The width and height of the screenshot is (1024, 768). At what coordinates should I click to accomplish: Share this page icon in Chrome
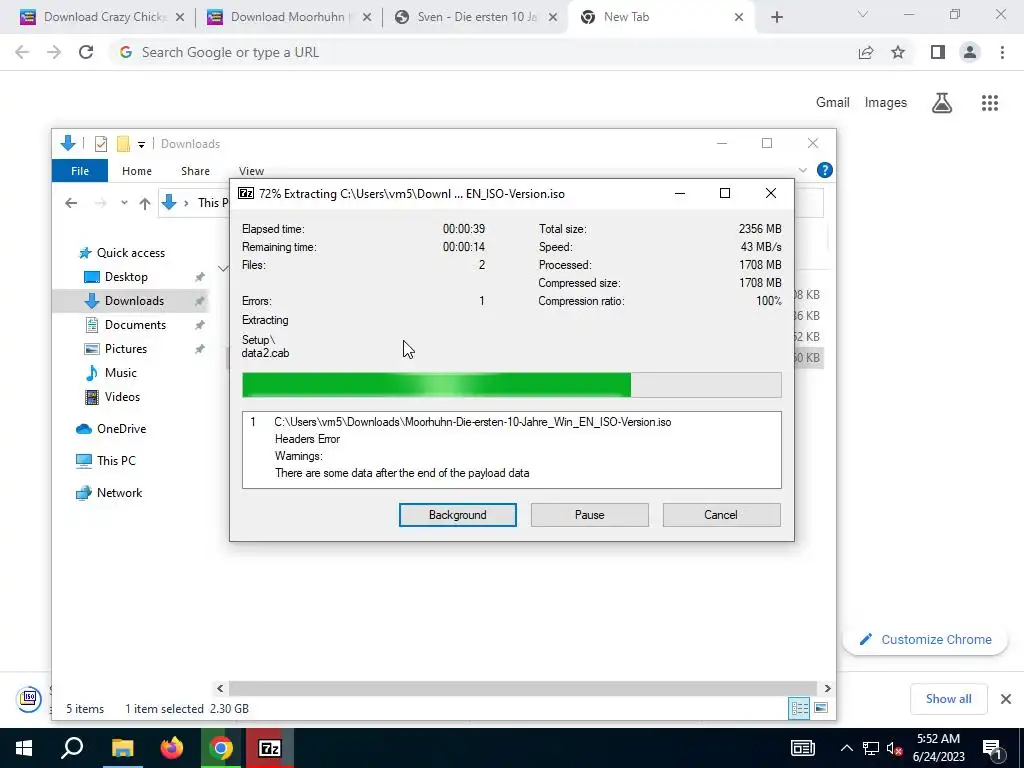click(x=866, y=52)
